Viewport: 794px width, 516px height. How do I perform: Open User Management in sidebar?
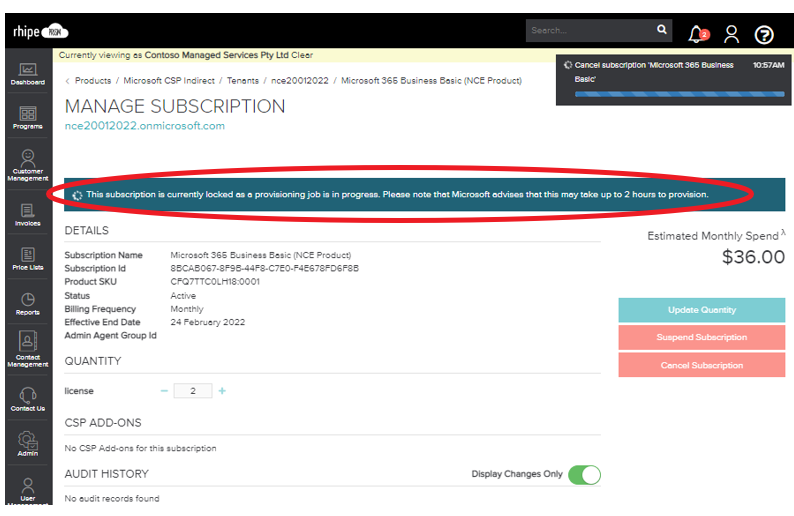[x=28, y=490]
